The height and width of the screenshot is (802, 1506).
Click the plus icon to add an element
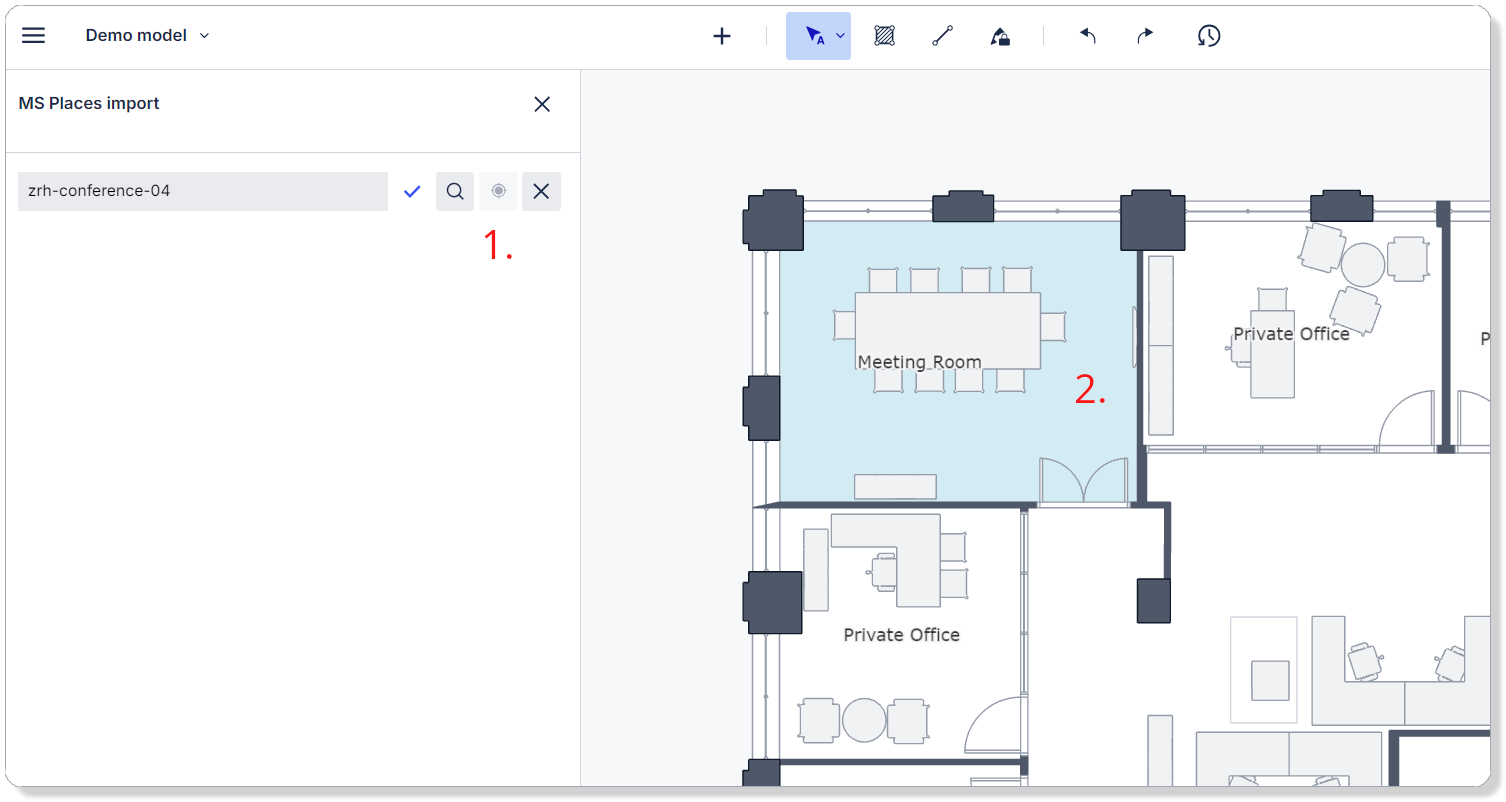722,35
